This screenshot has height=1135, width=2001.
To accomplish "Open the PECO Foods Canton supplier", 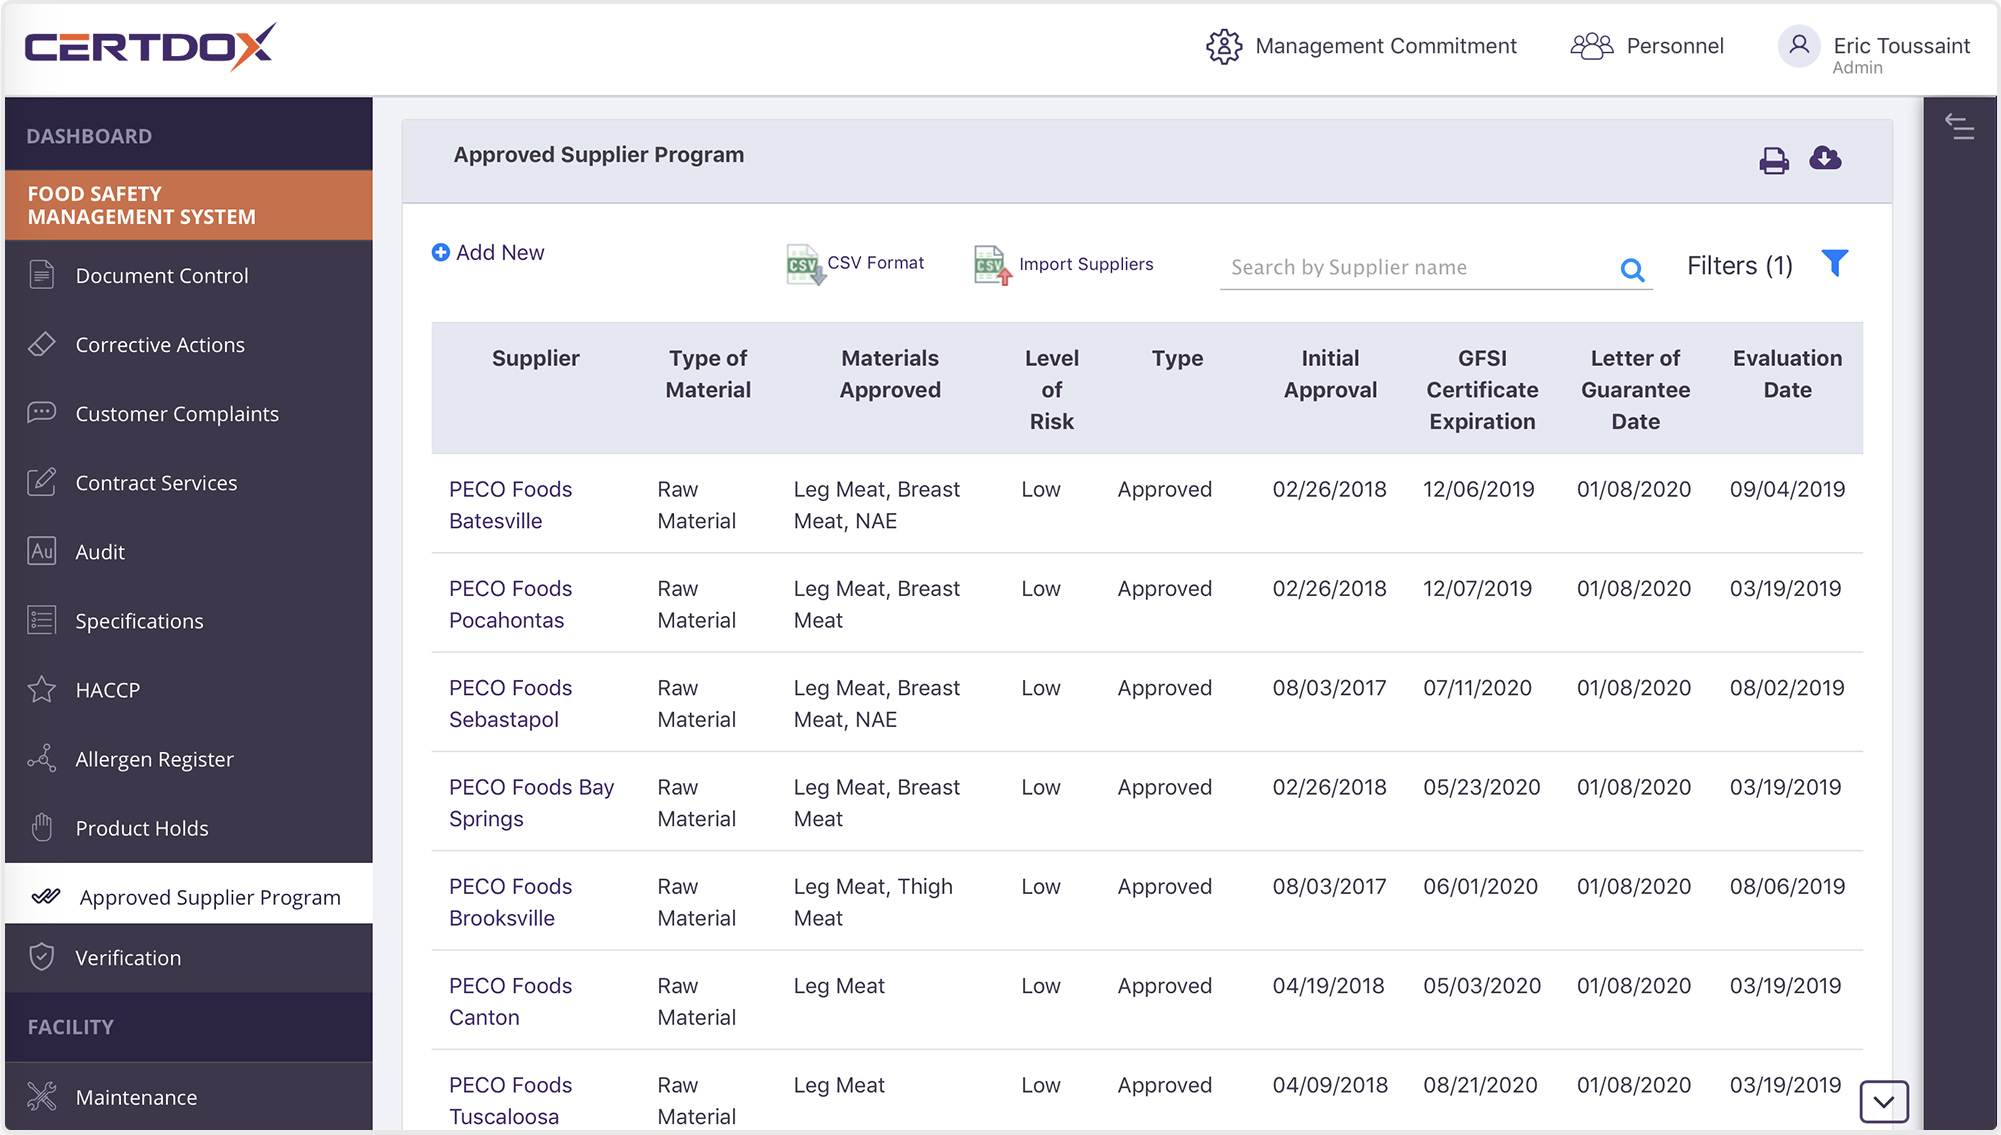I will (x=510, y=1001).
